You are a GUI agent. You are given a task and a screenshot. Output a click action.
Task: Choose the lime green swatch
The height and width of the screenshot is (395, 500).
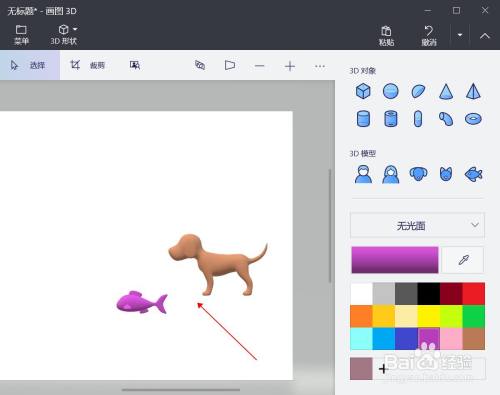point(451,316)
